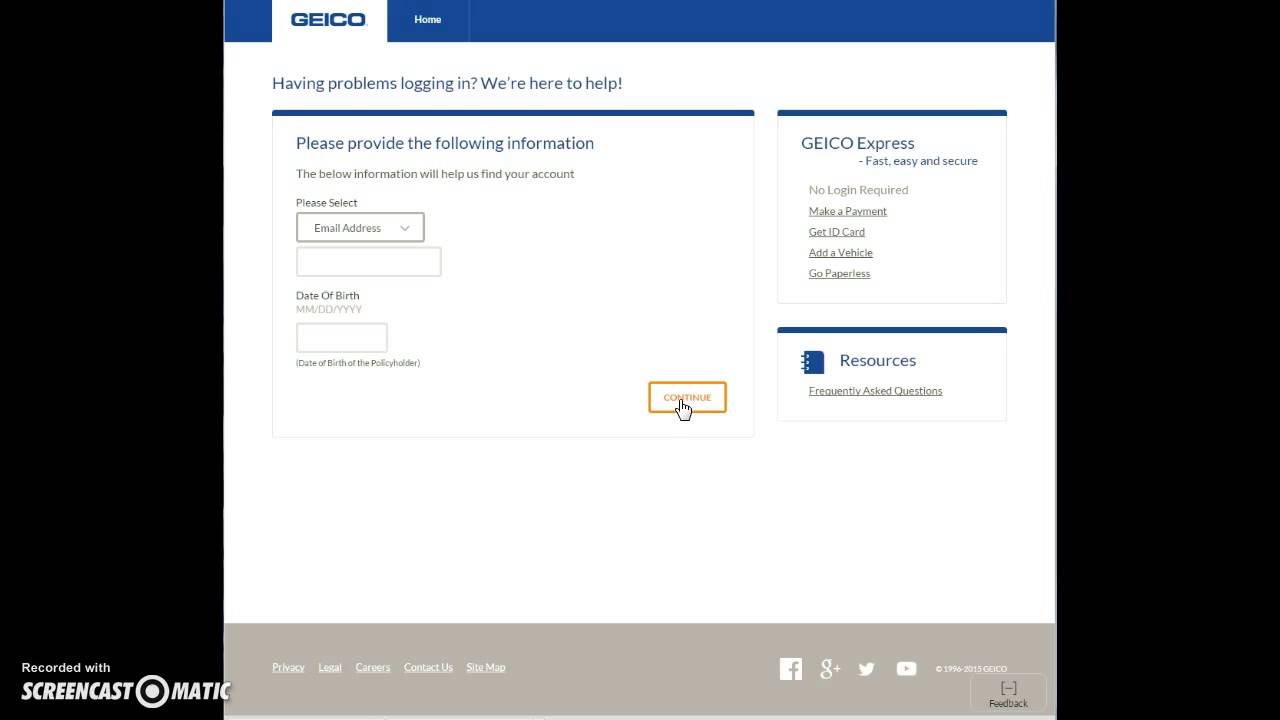Click the 'Resources' heading text
1280x720 pixels.
coord(878,361)
